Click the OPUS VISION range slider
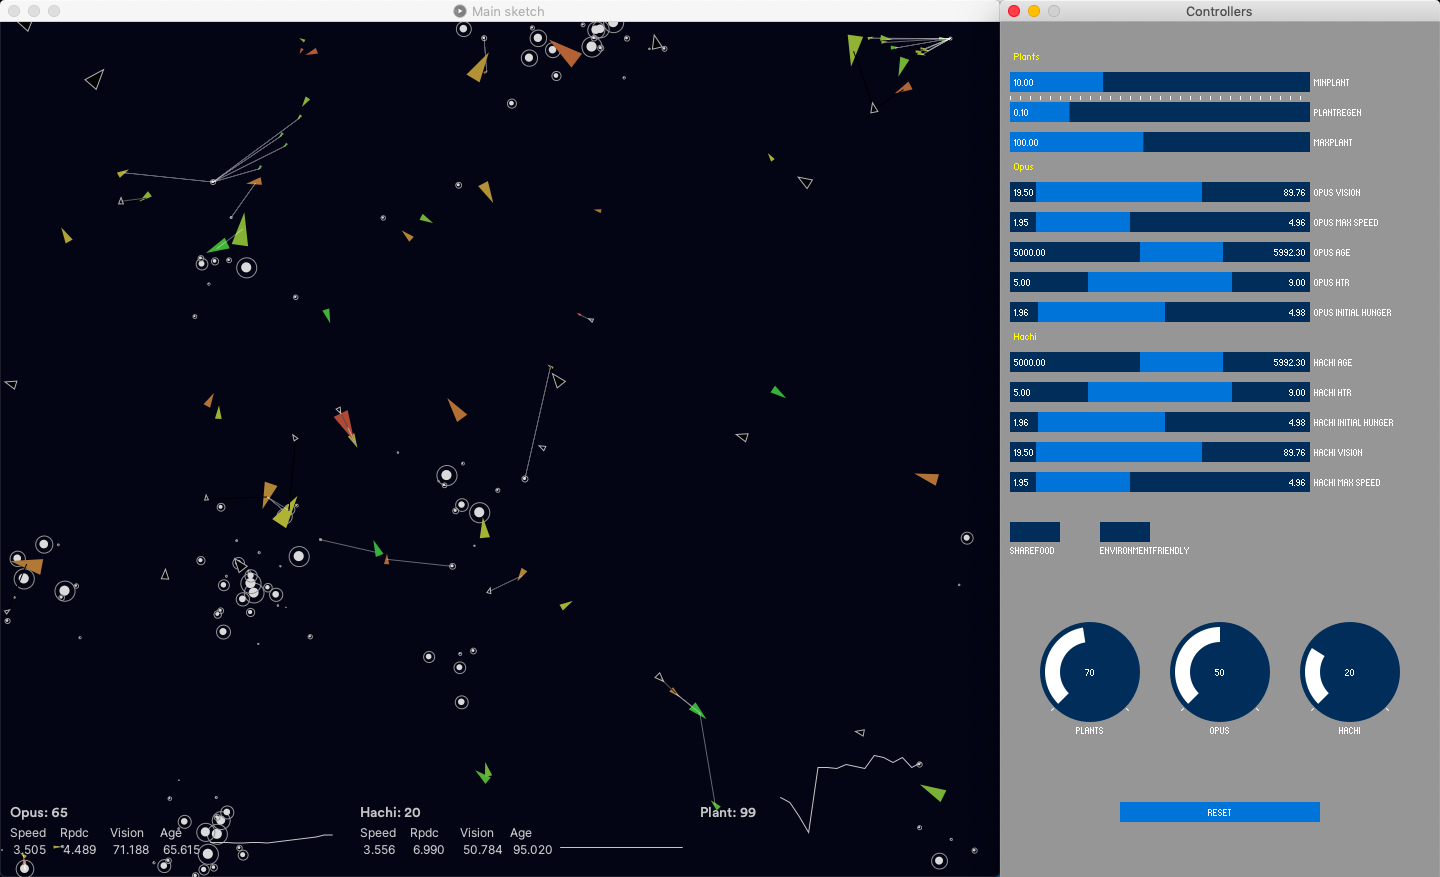Screen dimensions: 1440x877 coord(1159,192)
